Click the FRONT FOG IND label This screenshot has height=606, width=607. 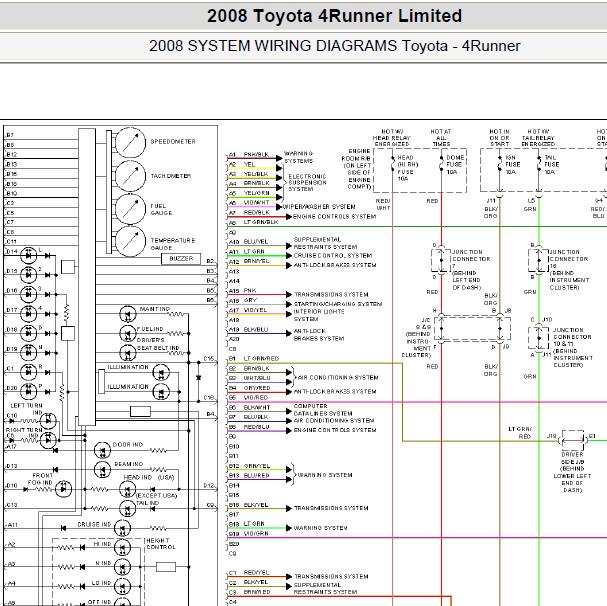click(40, 479)
